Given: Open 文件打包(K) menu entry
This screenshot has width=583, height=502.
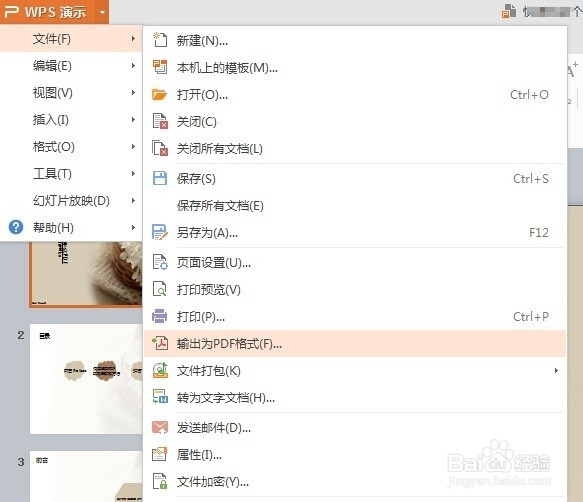Looking at the screenshot, I should (x=355, y=370).
